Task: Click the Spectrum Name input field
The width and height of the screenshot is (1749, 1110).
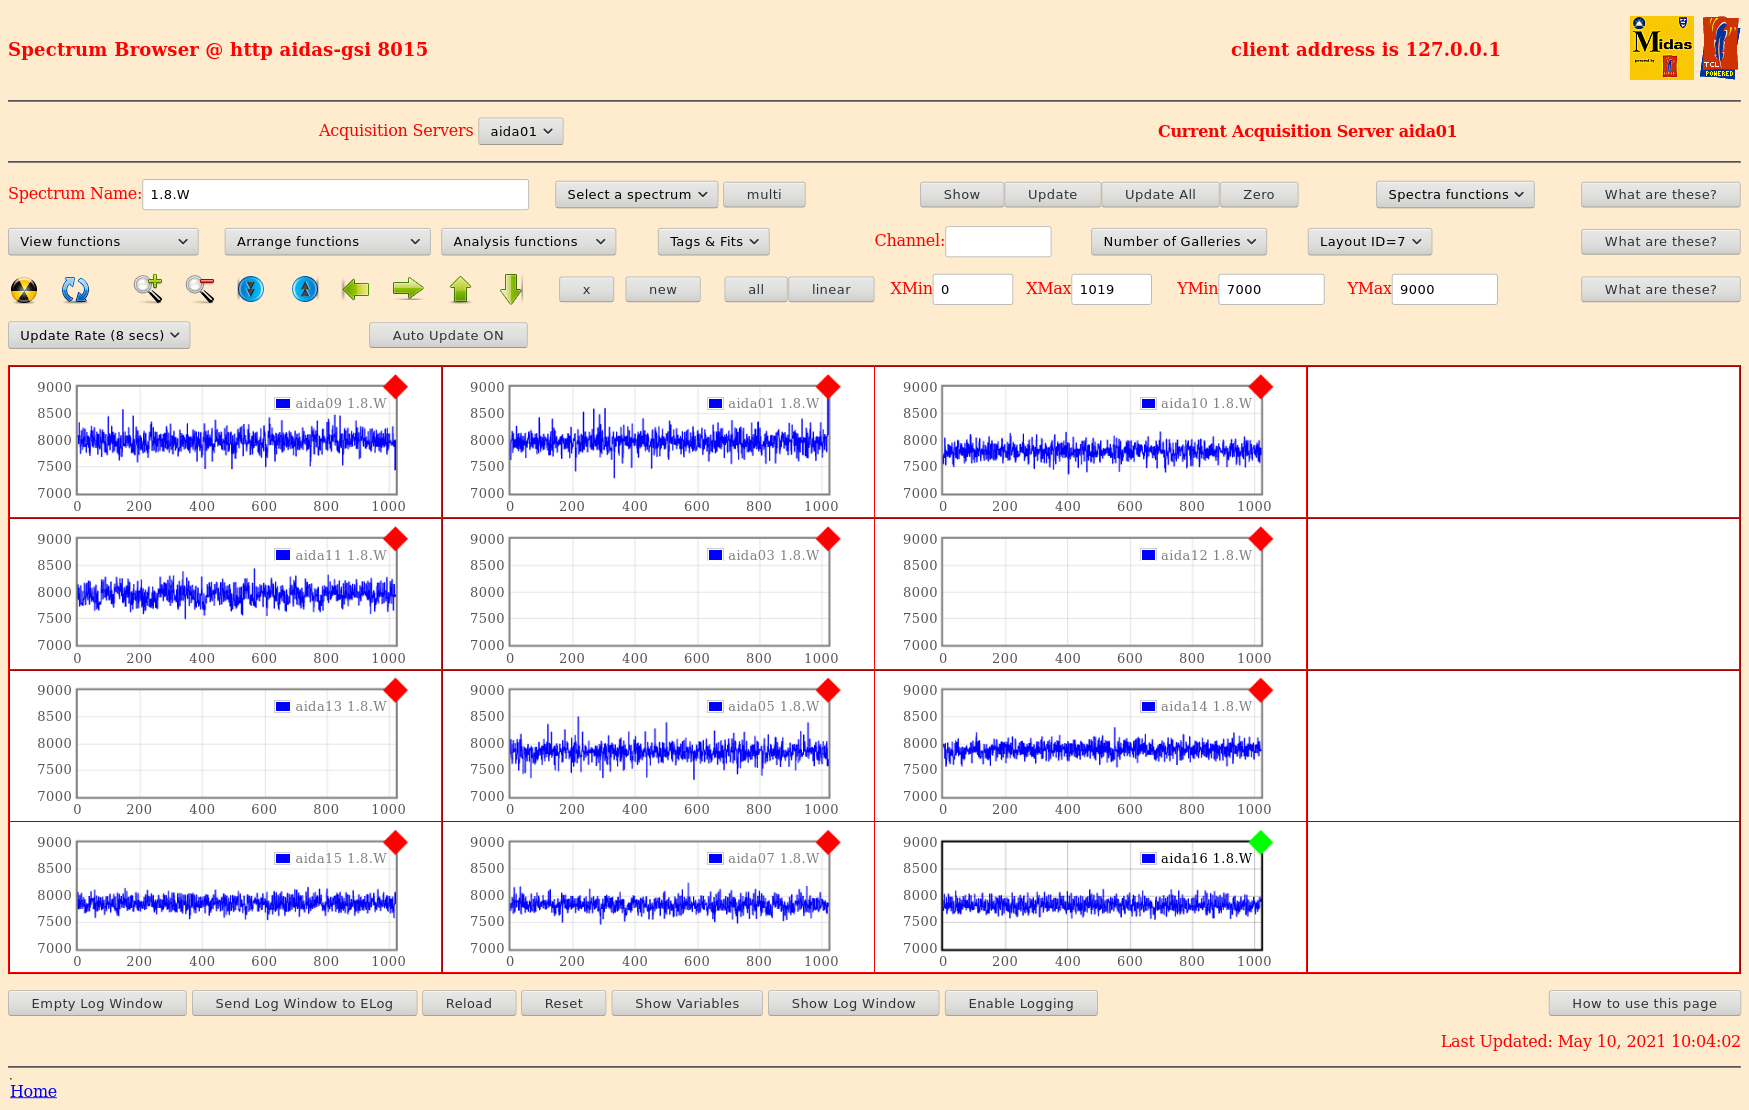Action: click(x=335, y=195)
